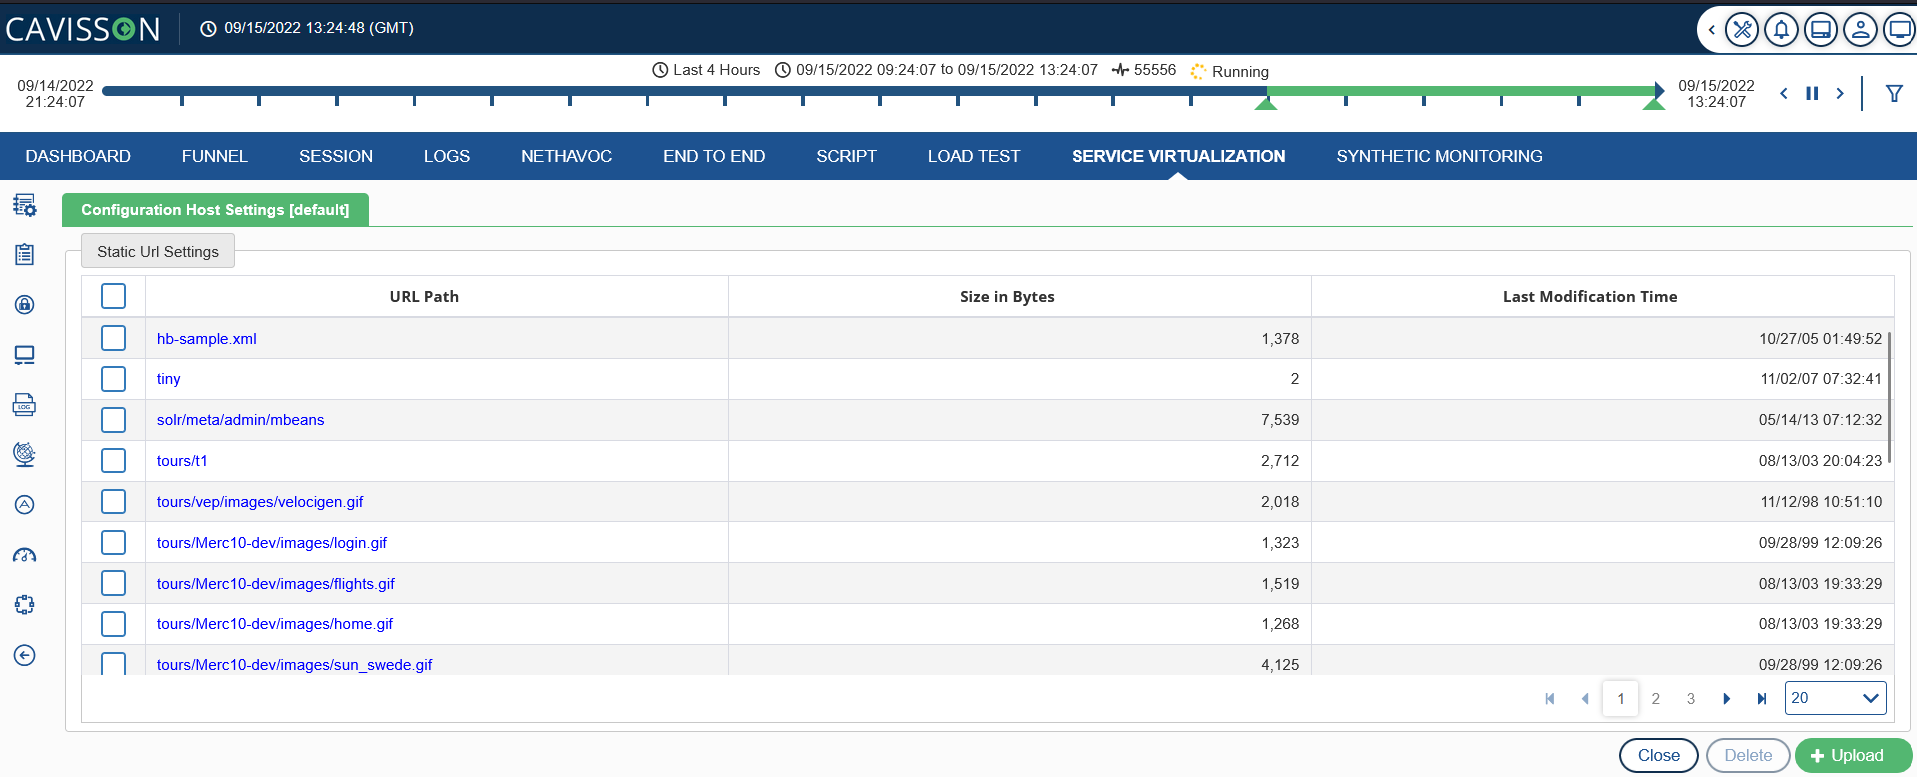Click the pulse icon beside 55556
Viewport: 1917px width, 777px height.
[x=1120, y=70]
